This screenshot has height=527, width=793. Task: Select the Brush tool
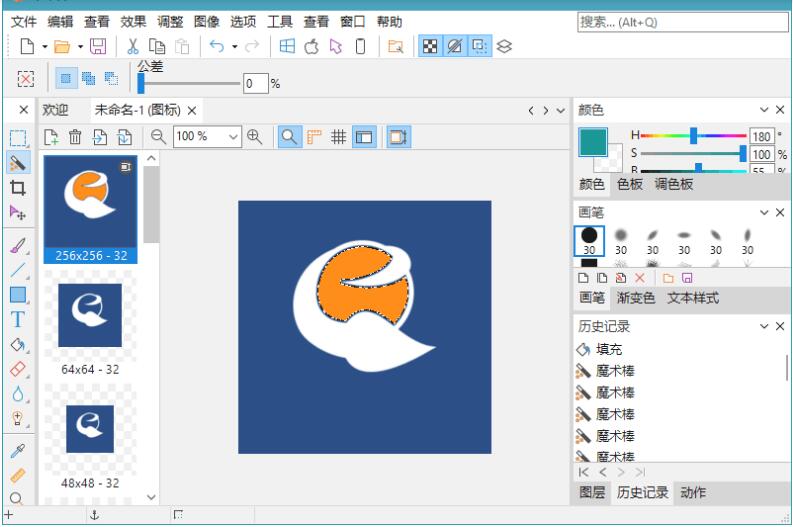click(18, 246)
